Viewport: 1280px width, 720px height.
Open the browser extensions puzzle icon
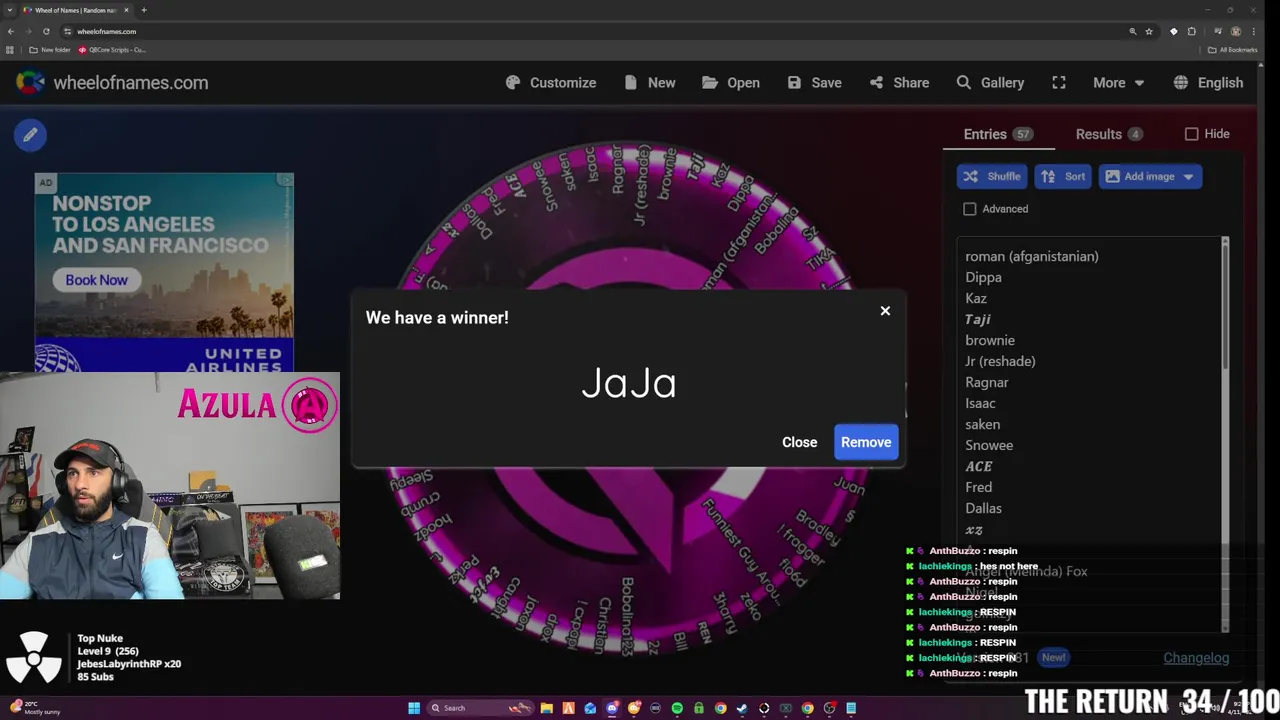(1191, 31)
